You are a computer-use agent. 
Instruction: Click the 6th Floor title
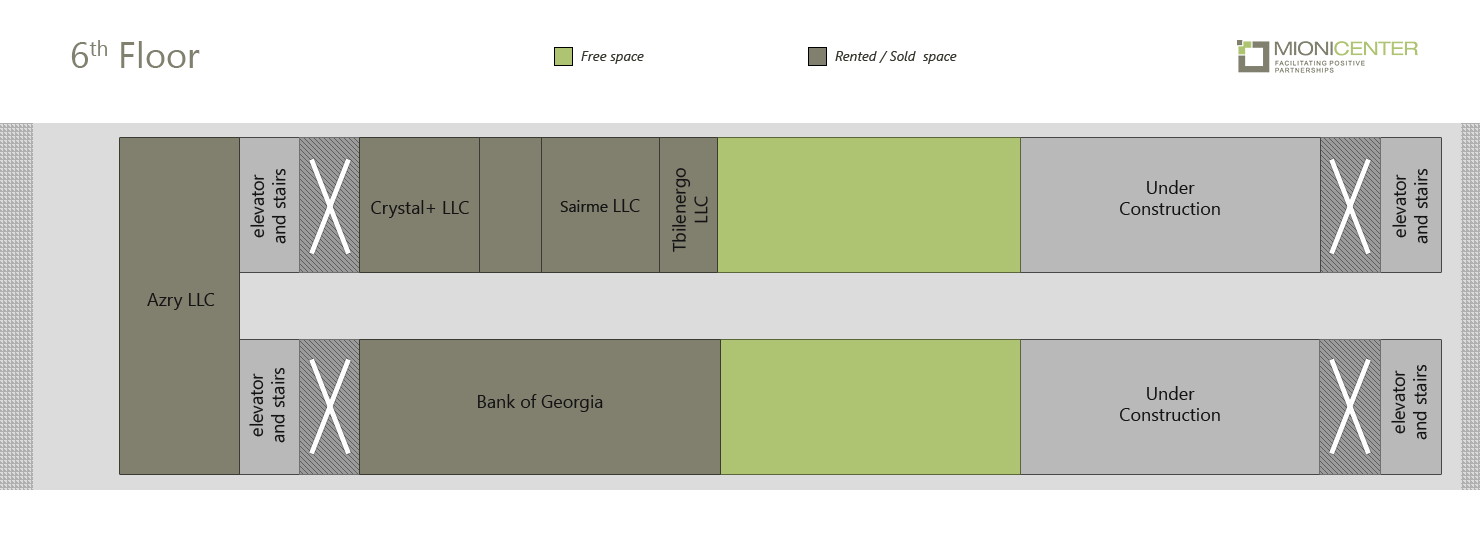click(135, 55)
